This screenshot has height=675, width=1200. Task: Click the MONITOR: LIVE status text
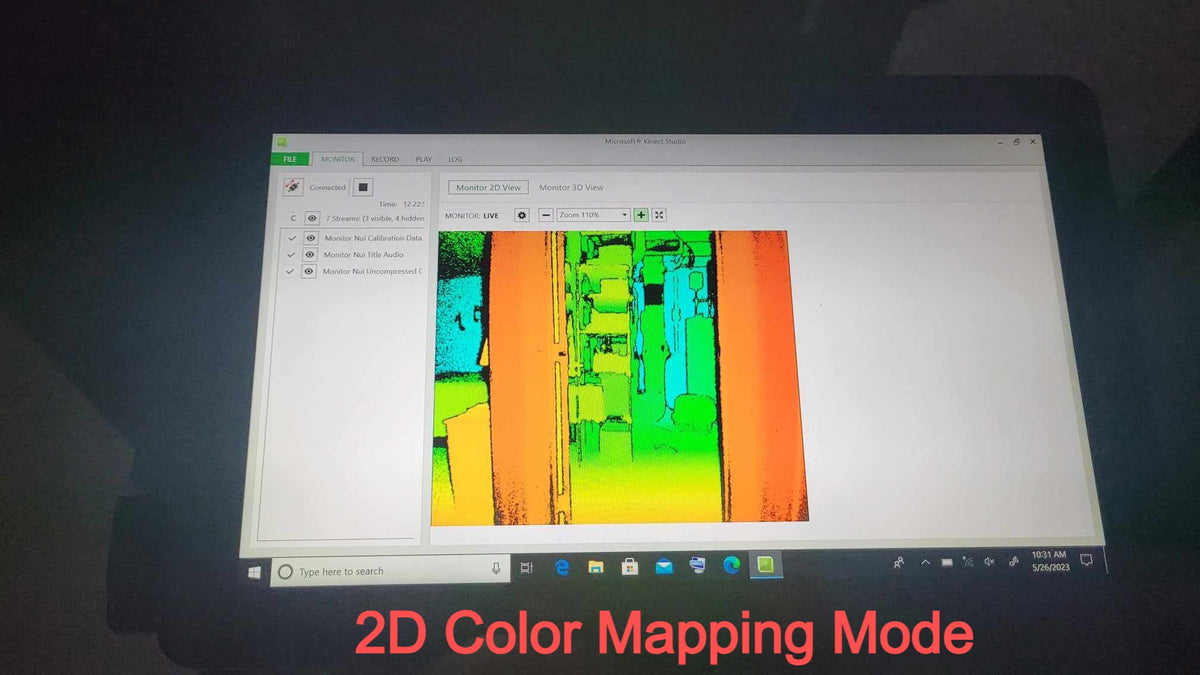coord(471,215)
